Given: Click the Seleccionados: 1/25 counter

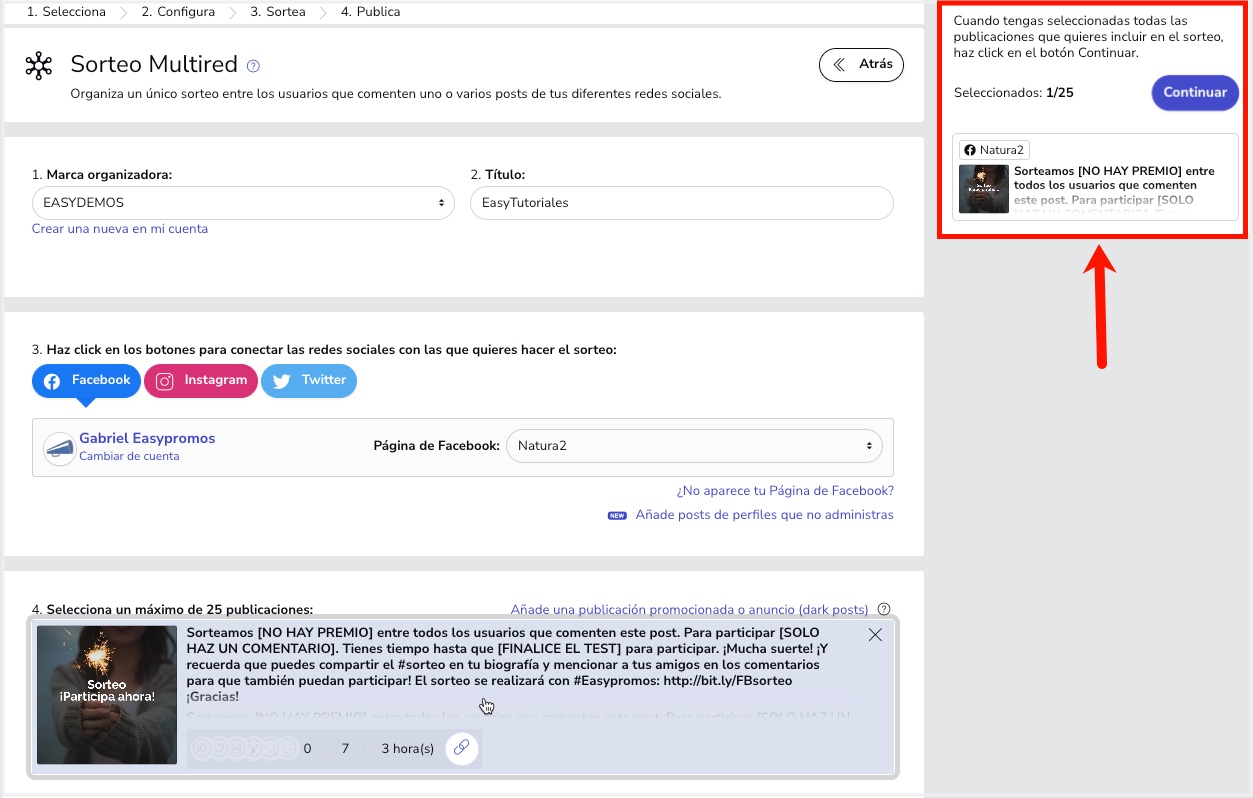Looking at the screenshot, I should [x=1013, y=93].
